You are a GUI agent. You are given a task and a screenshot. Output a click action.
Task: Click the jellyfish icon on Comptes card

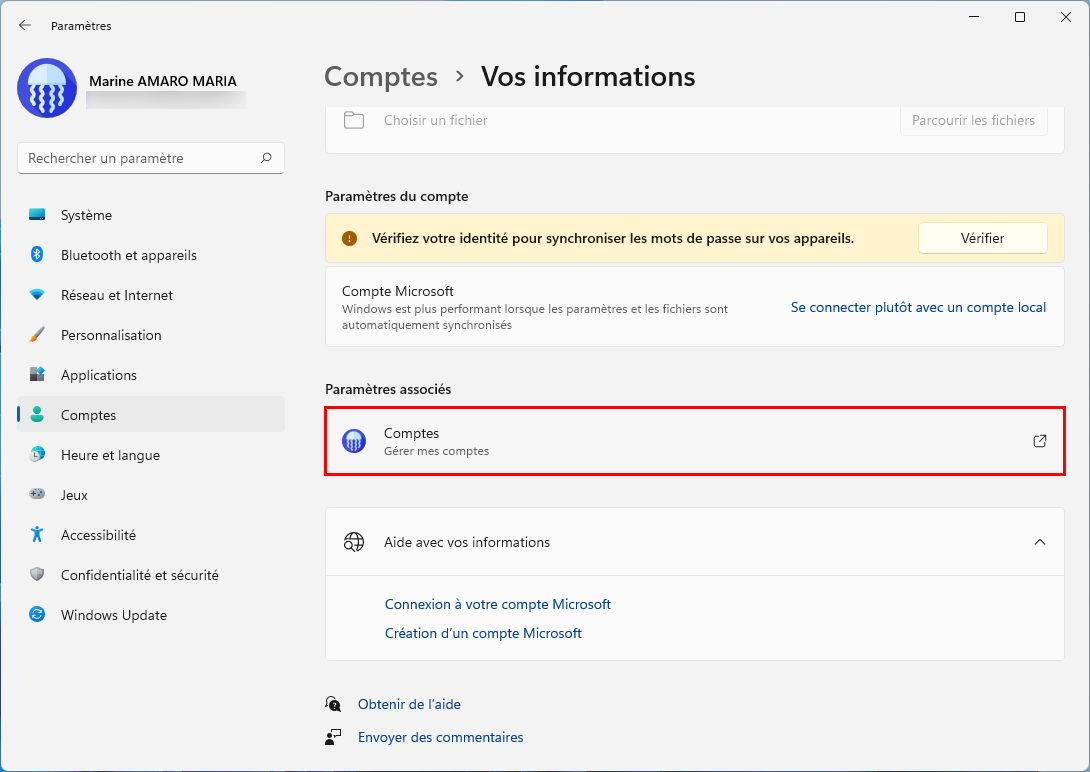coord(354,441)
